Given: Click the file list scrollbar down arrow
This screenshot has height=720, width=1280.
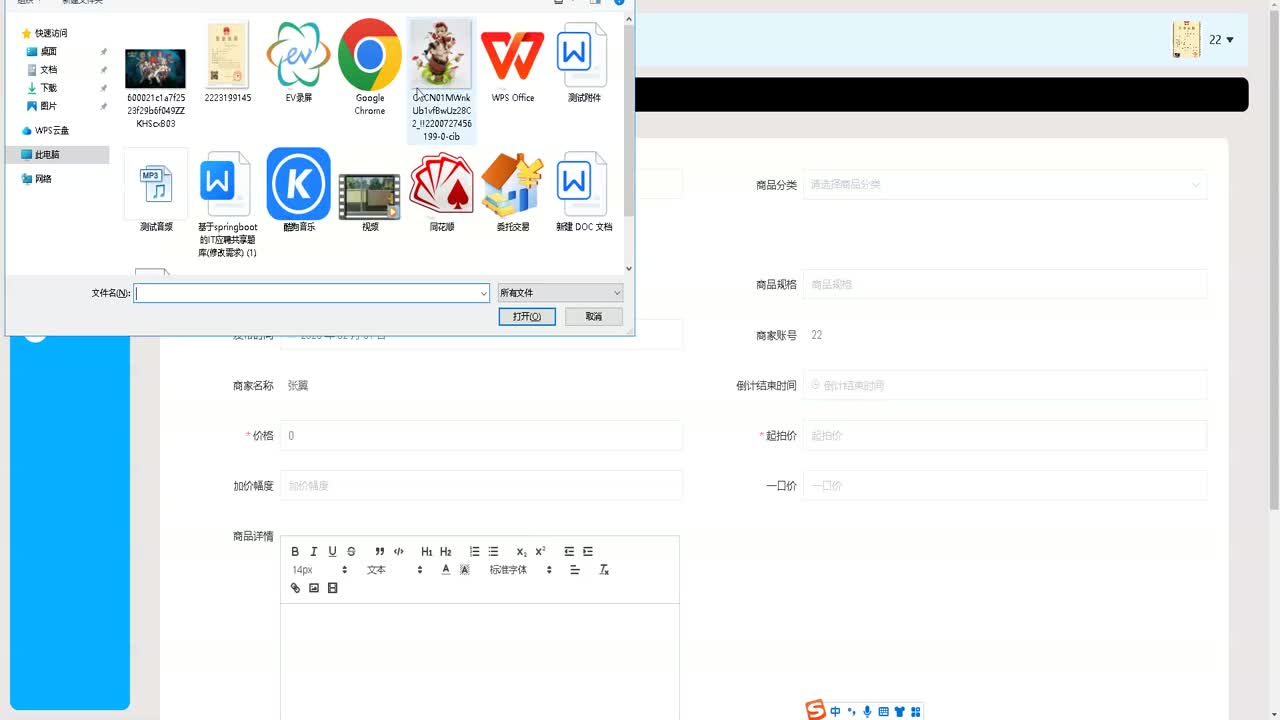Looking at the screenshot, I should click(x=629, y=268).
